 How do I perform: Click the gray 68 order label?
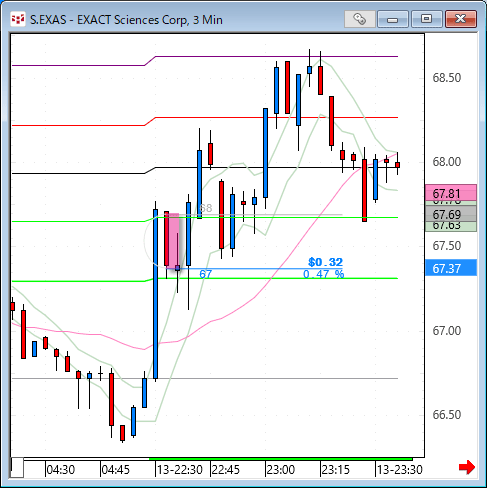click(205, 208)
